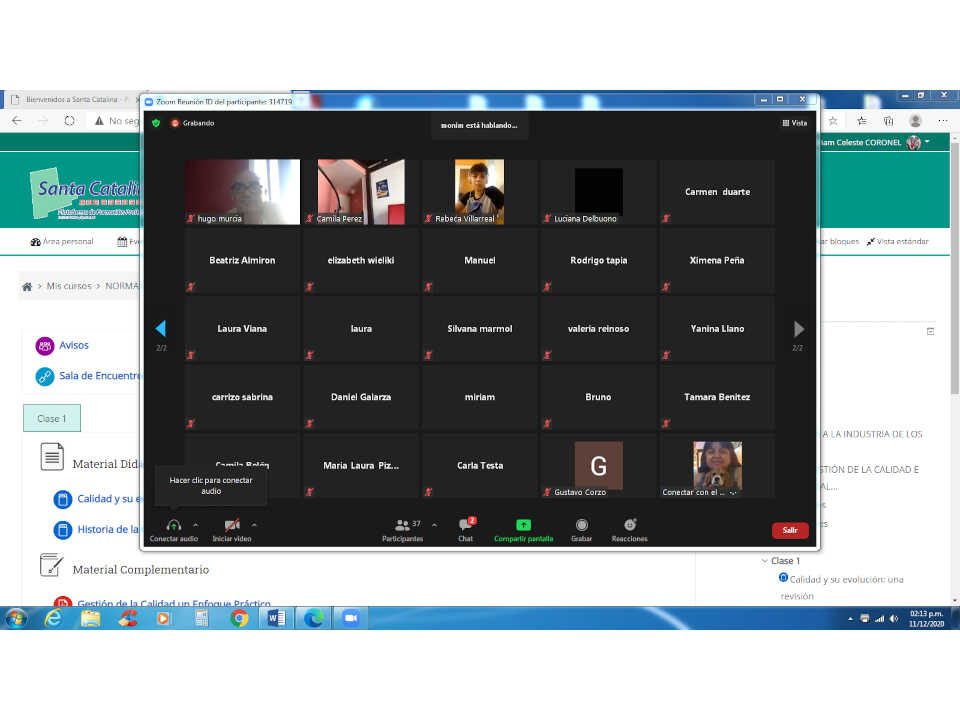Click Mis cursos in the breadcrumb
960x720 pixels.
point(69,286)
